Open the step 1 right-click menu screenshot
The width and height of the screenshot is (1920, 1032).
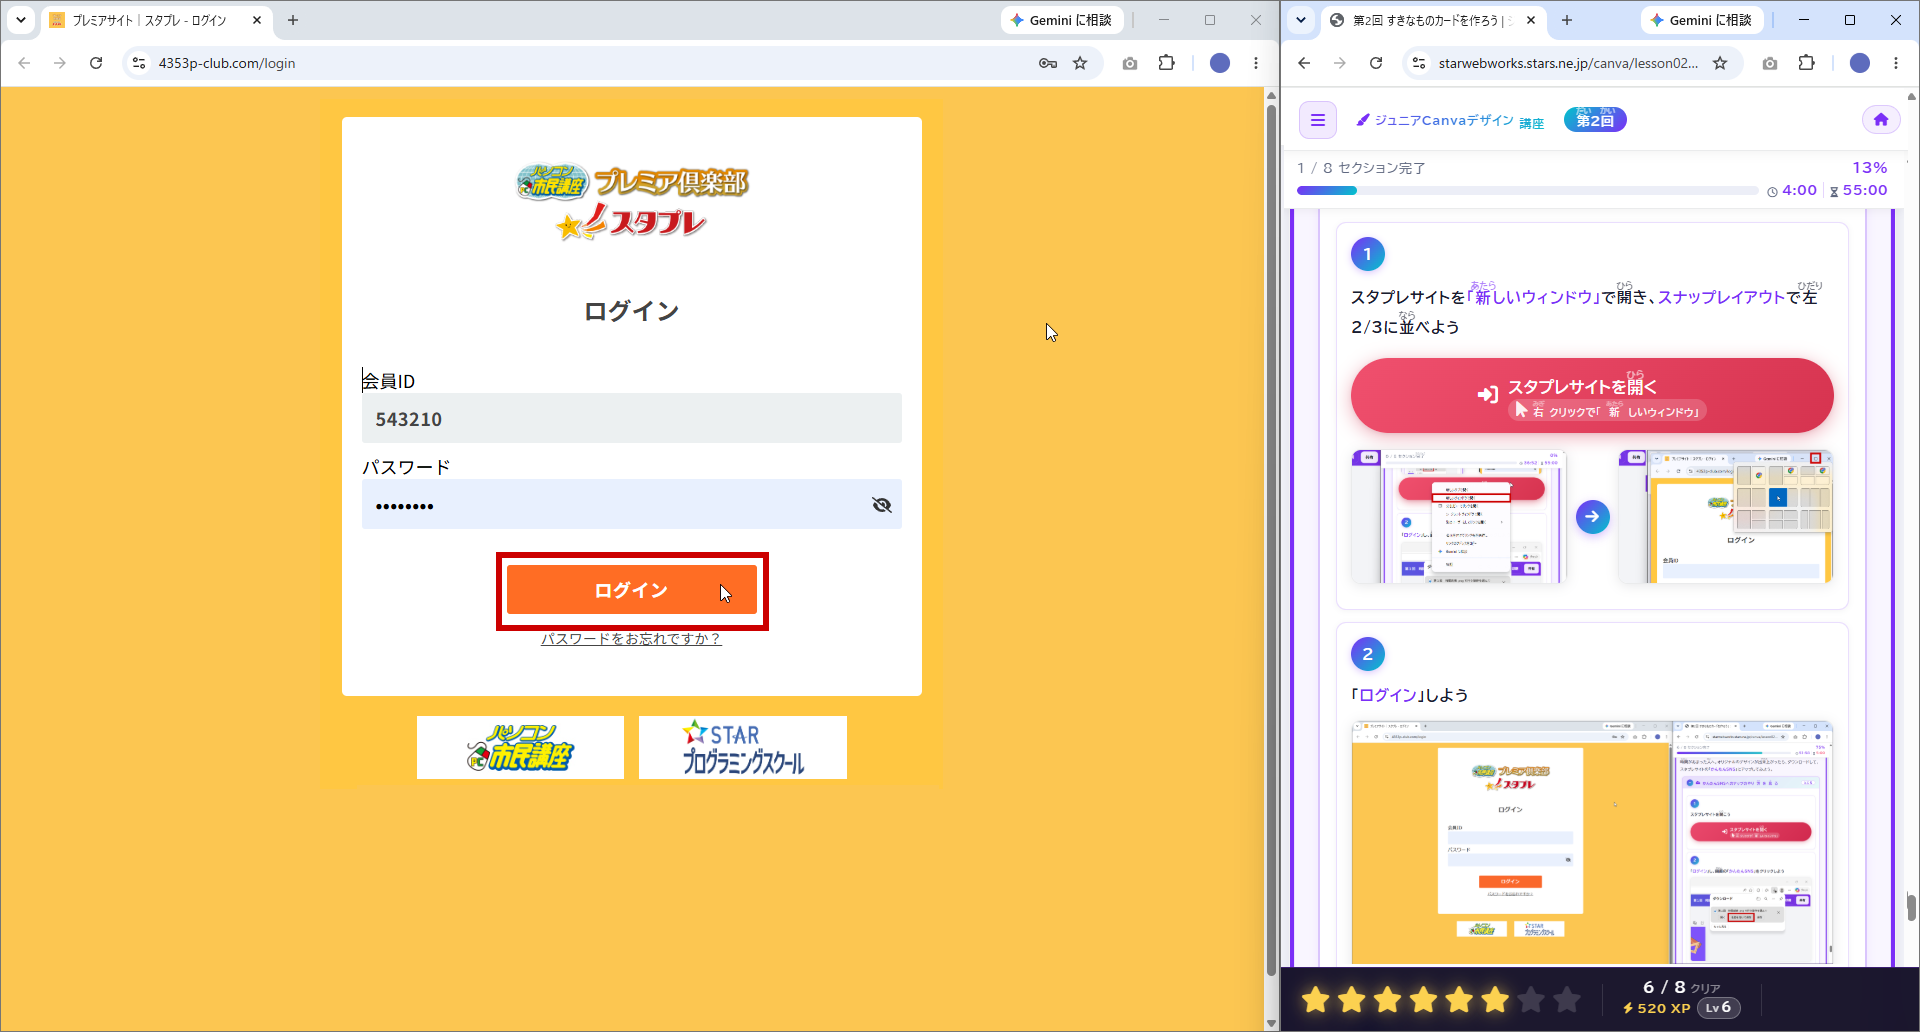click(1459, 517)
